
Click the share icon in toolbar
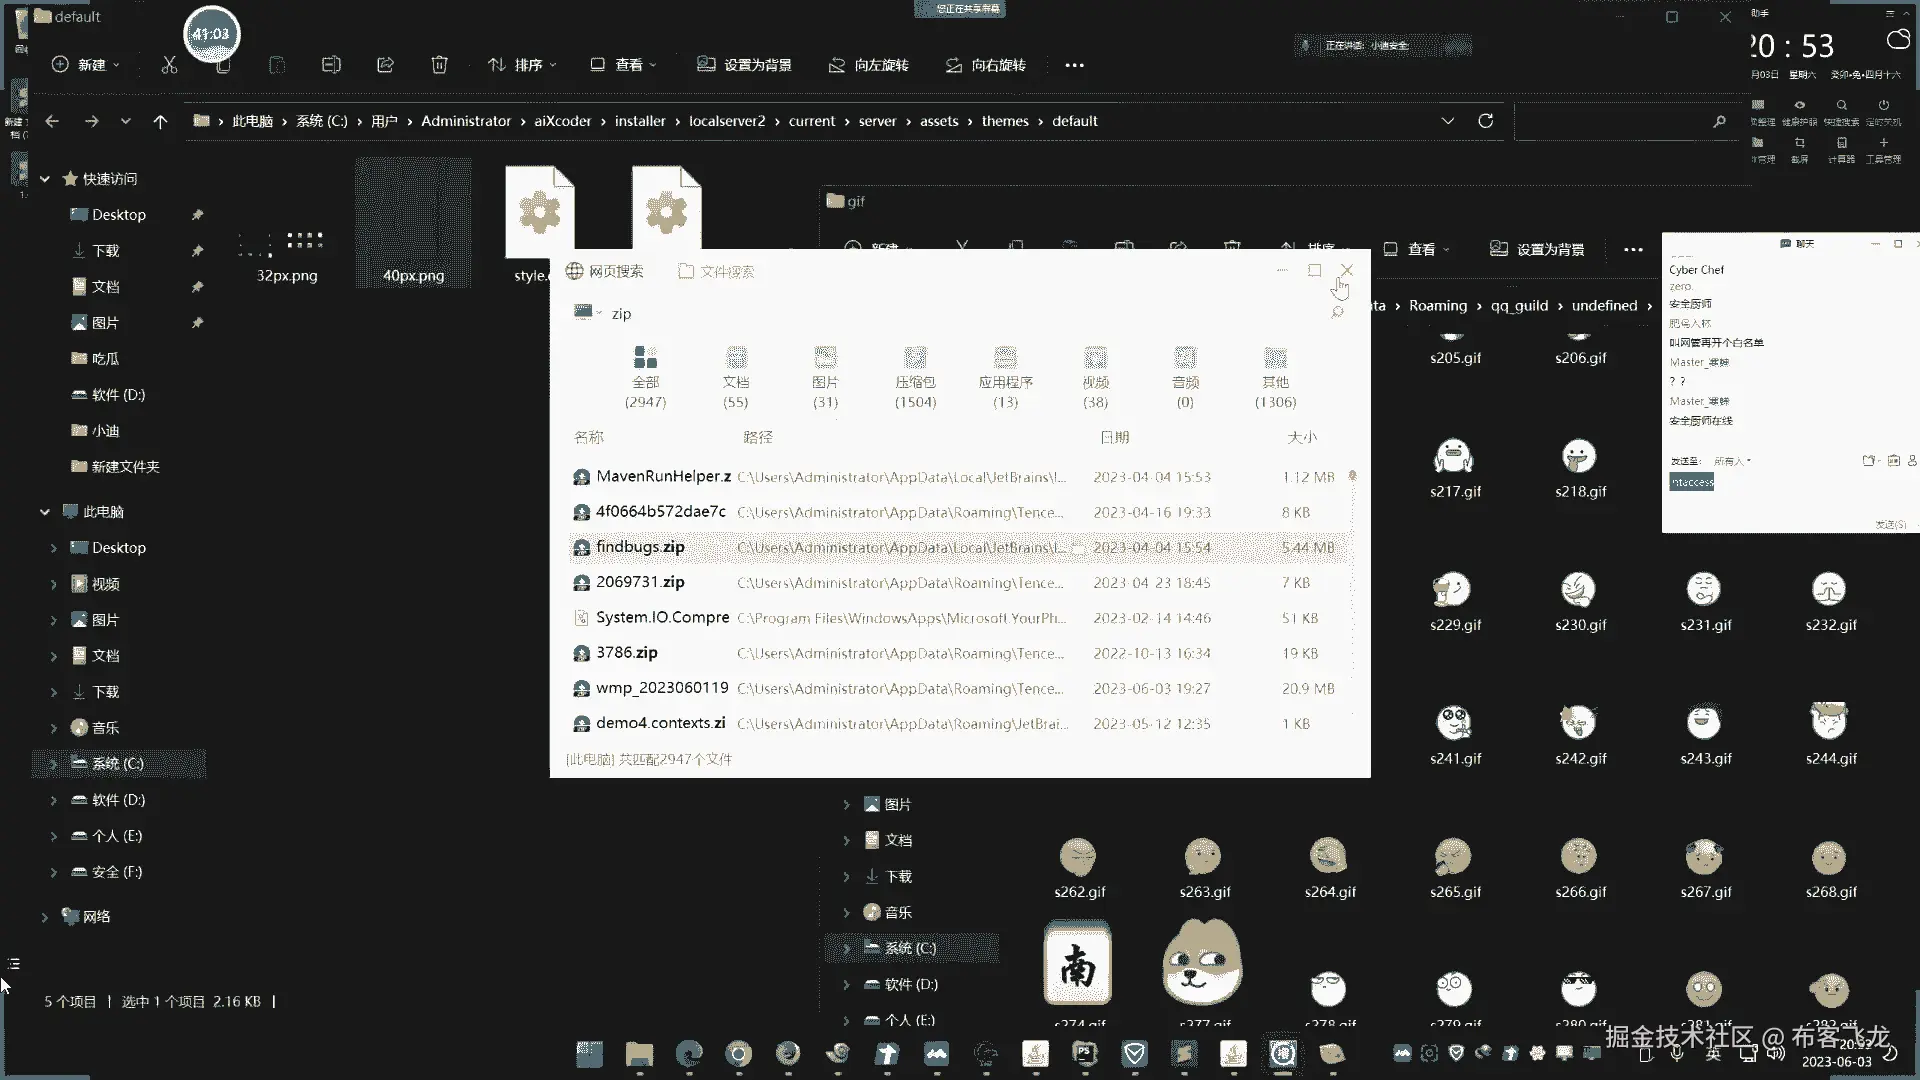point(385,65)
